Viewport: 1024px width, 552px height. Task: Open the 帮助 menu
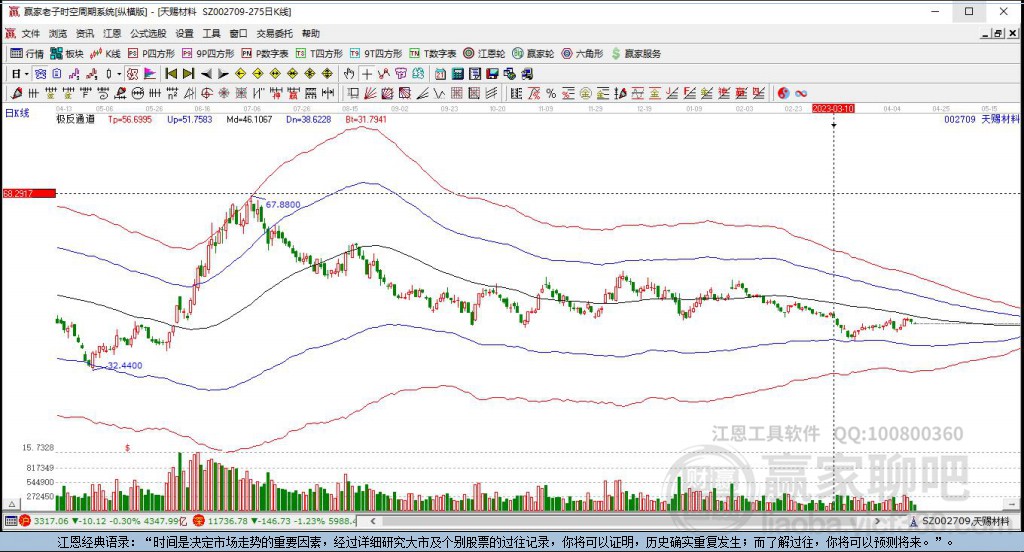pos(311,33)
